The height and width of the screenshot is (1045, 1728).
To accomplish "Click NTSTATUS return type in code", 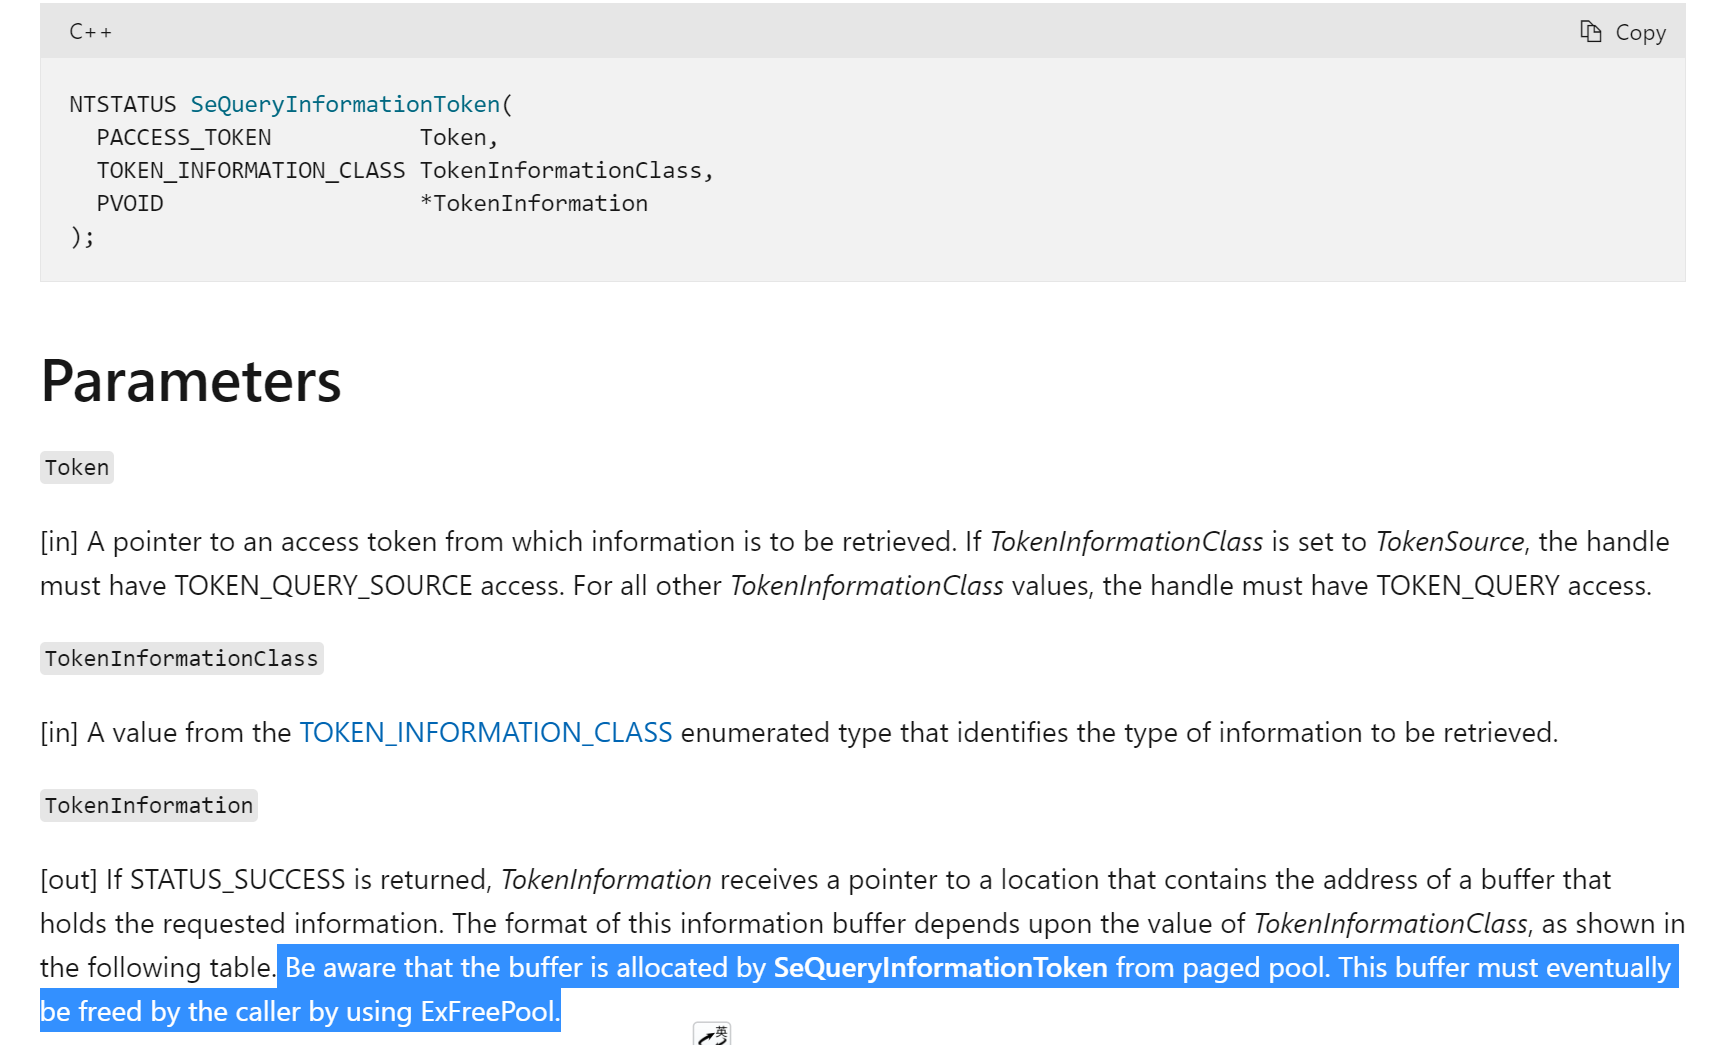I will pos(122,104).
